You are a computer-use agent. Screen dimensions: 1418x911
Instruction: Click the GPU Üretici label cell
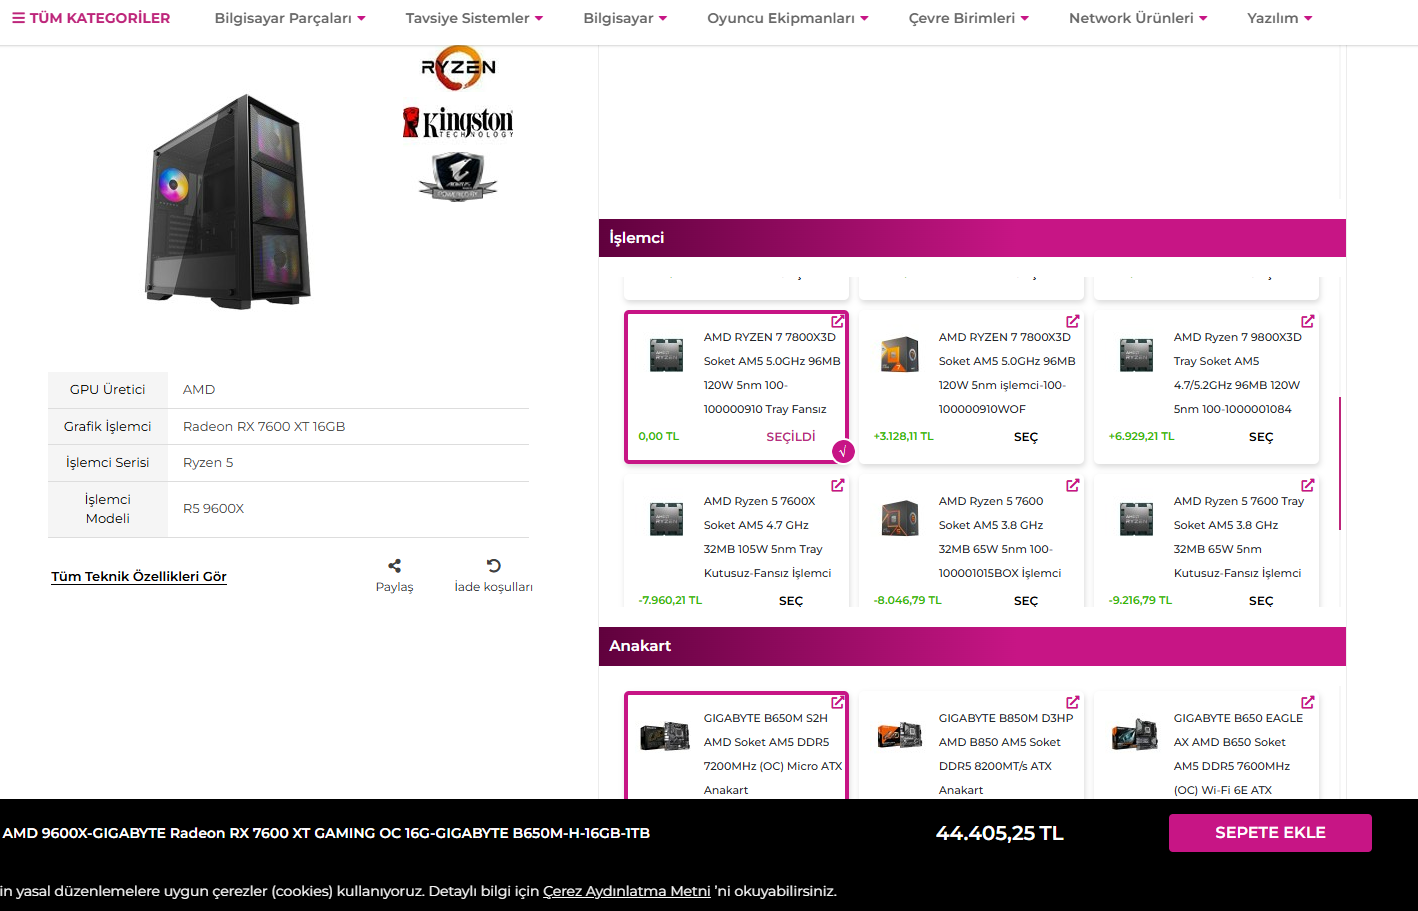tap(108, 390)
